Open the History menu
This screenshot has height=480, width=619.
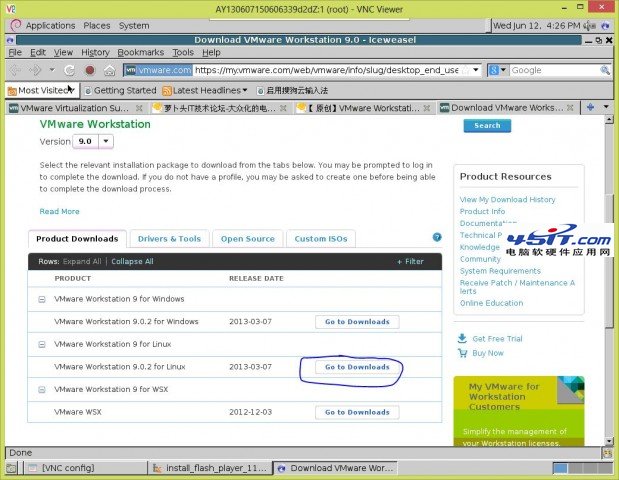95,52
